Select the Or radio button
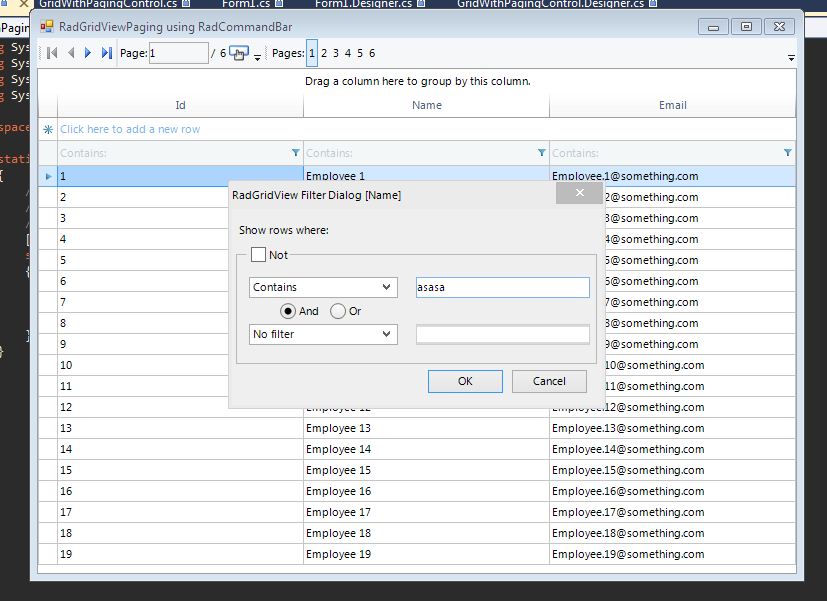 (338, 311)
